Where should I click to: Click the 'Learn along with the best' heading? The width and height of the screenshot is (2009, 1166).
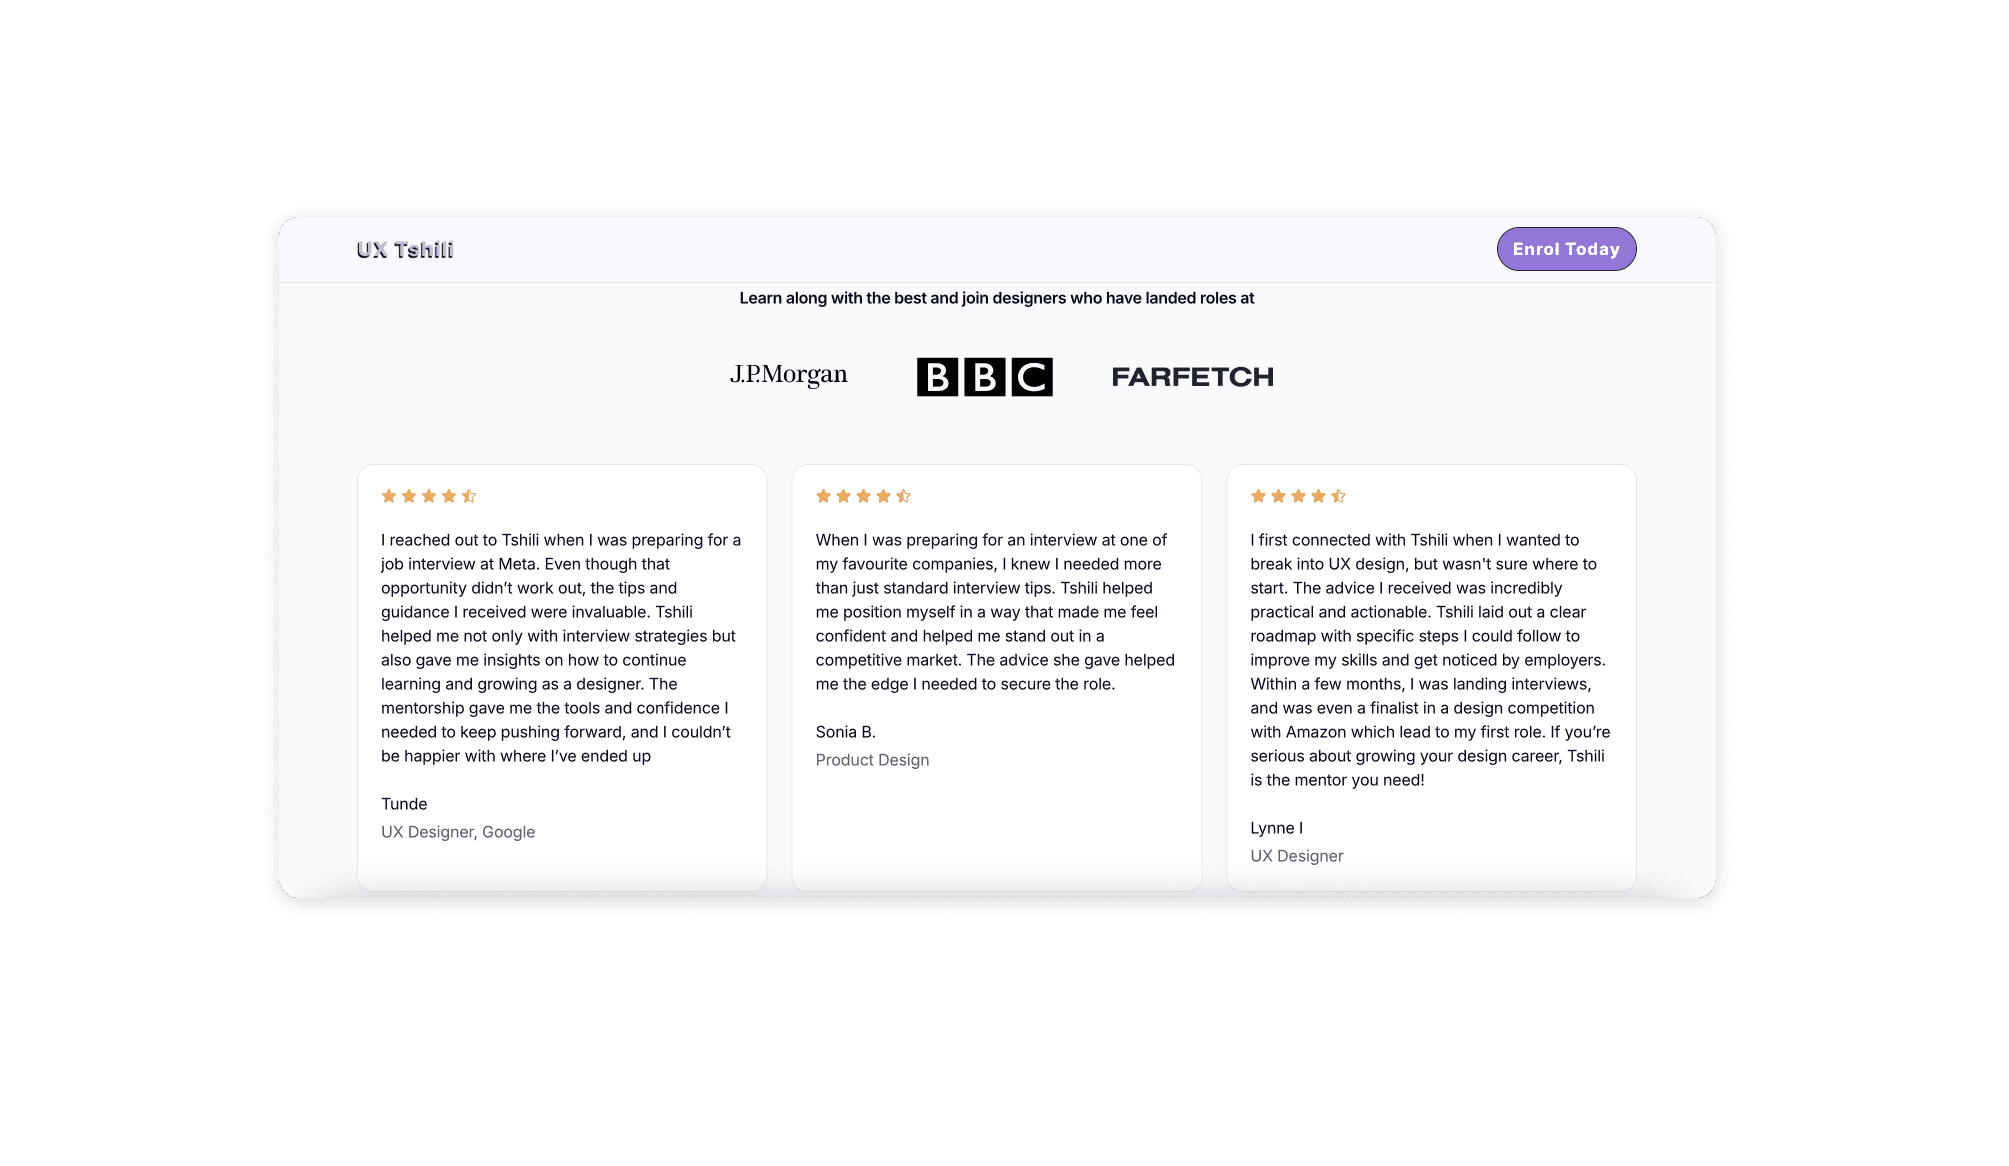pyautogui.click(x=997, y=298)
